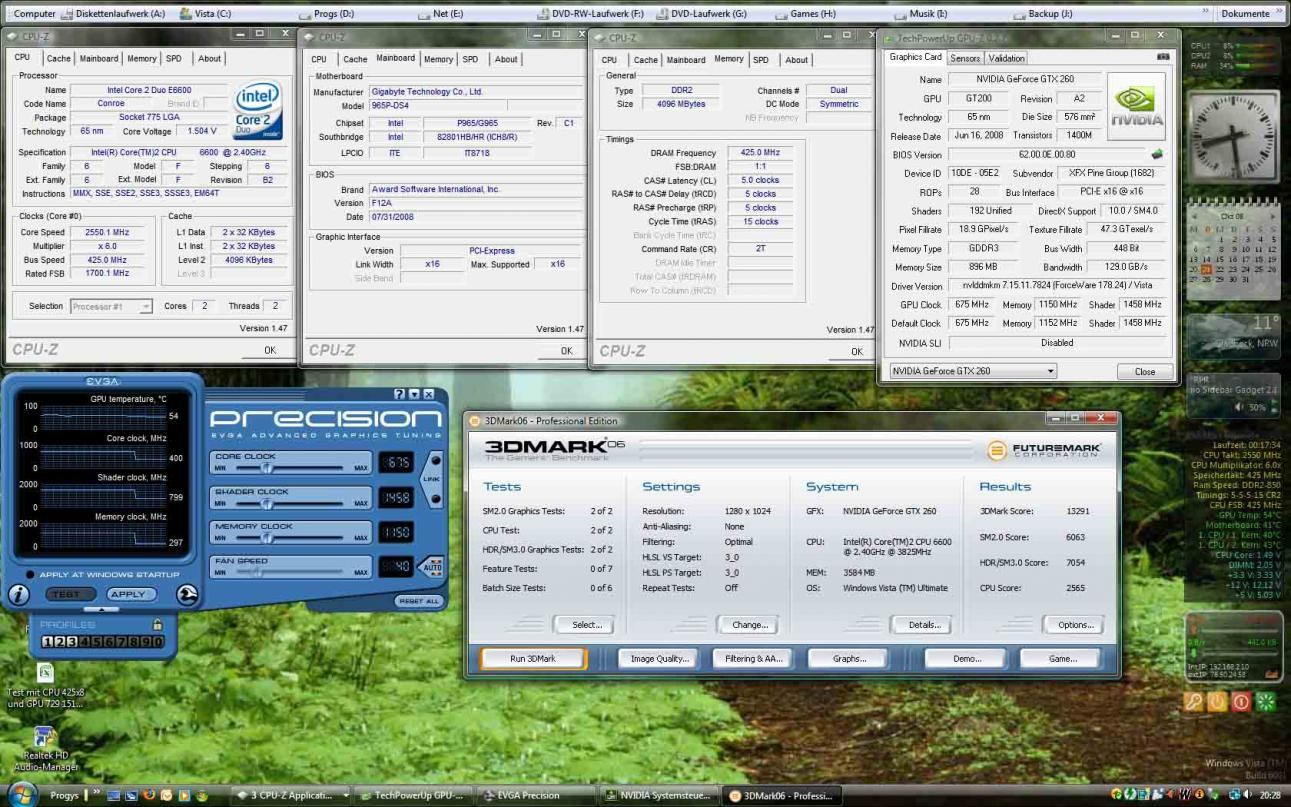Click the Shader Clock slider handle
This screenshot has height=807, width=1291.
point(266,503)
